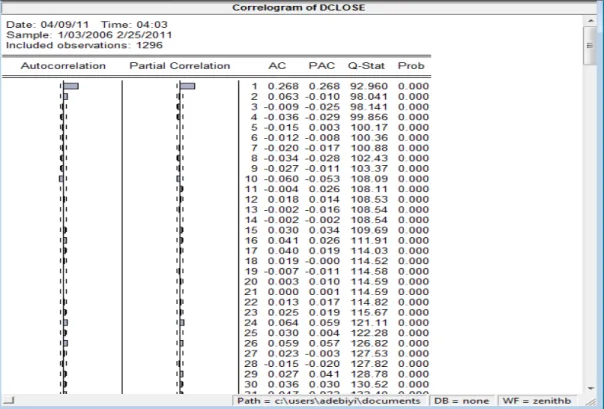Click the 'AC' column header
Image resolution: width=604 pixels, height=409 pixels.
point(277,66)
